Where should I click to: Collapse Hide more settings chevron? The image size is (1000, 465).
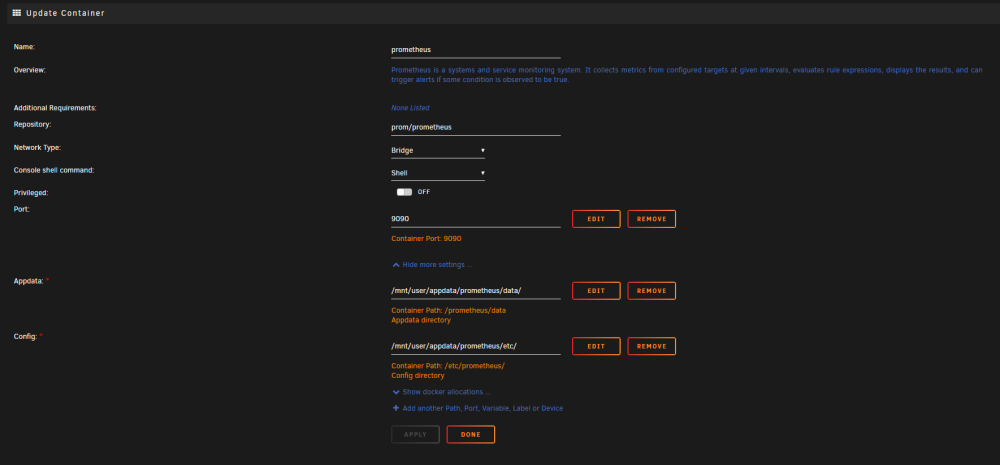[396, 265]
